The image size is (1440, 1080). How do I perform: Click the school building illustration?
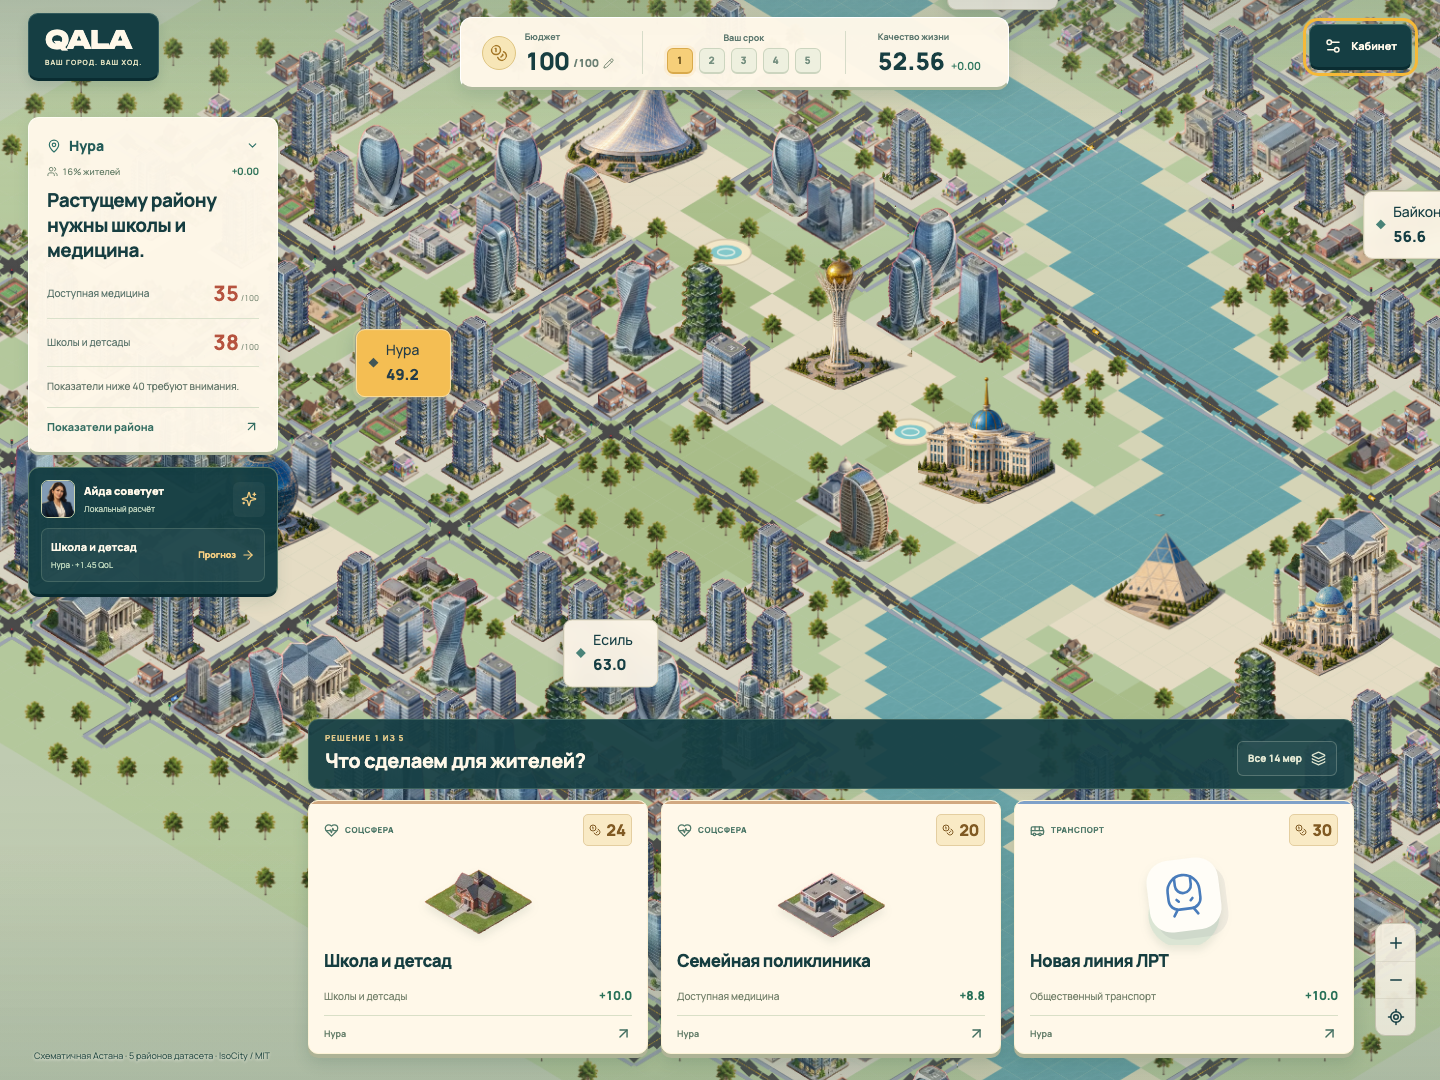478,900
